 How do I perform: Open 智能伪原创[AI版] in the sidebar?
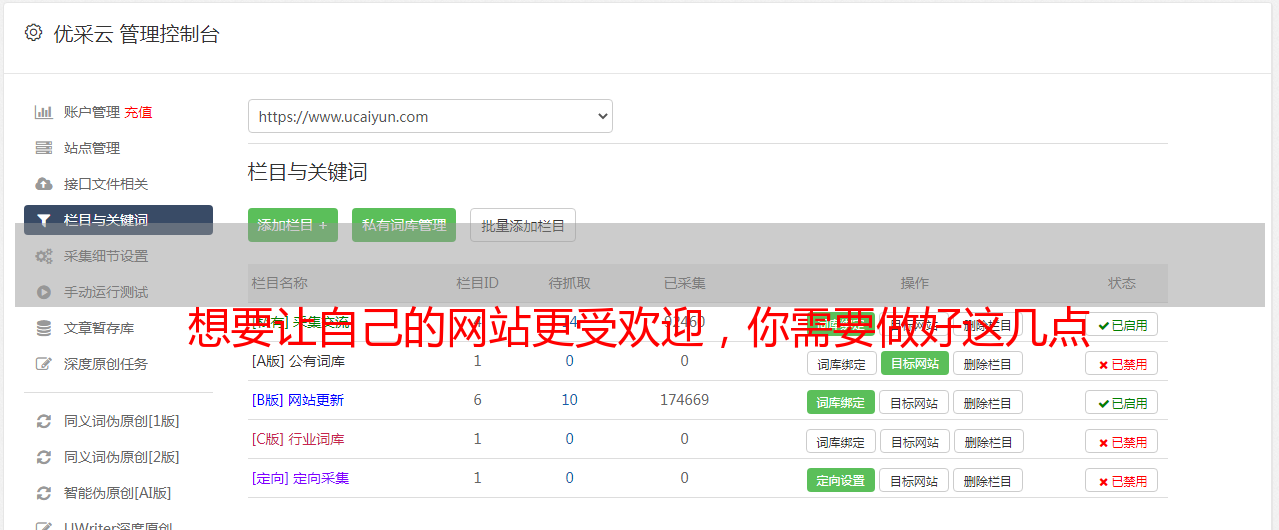coord(118,493)
